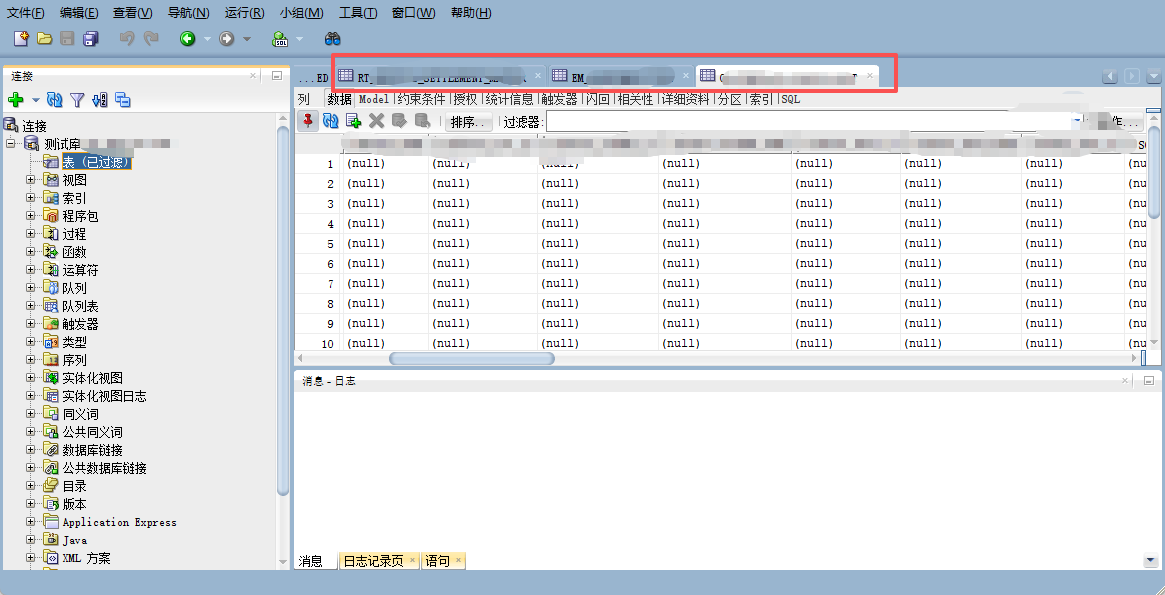Switch to the Model tab
This screenshot has height=595, width=1165.
pyautogui.click(x=374, y=99)
